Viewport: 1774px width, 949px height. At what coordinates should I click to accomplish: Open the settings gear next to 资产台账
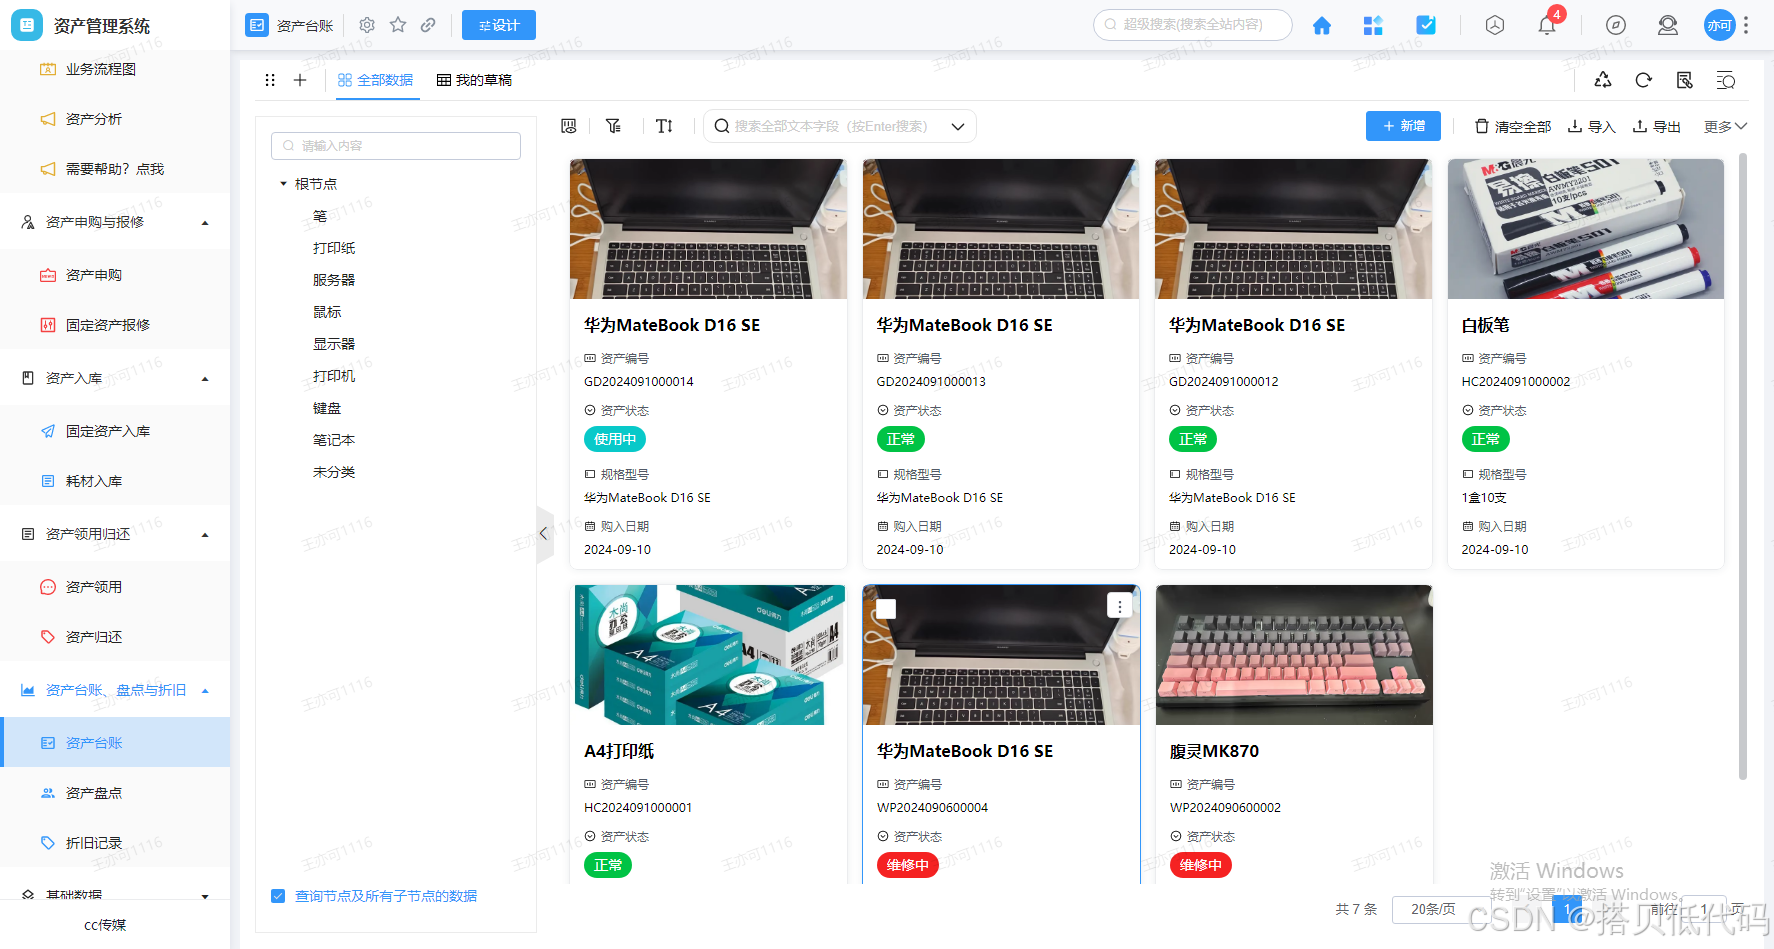tap(367, 25)
